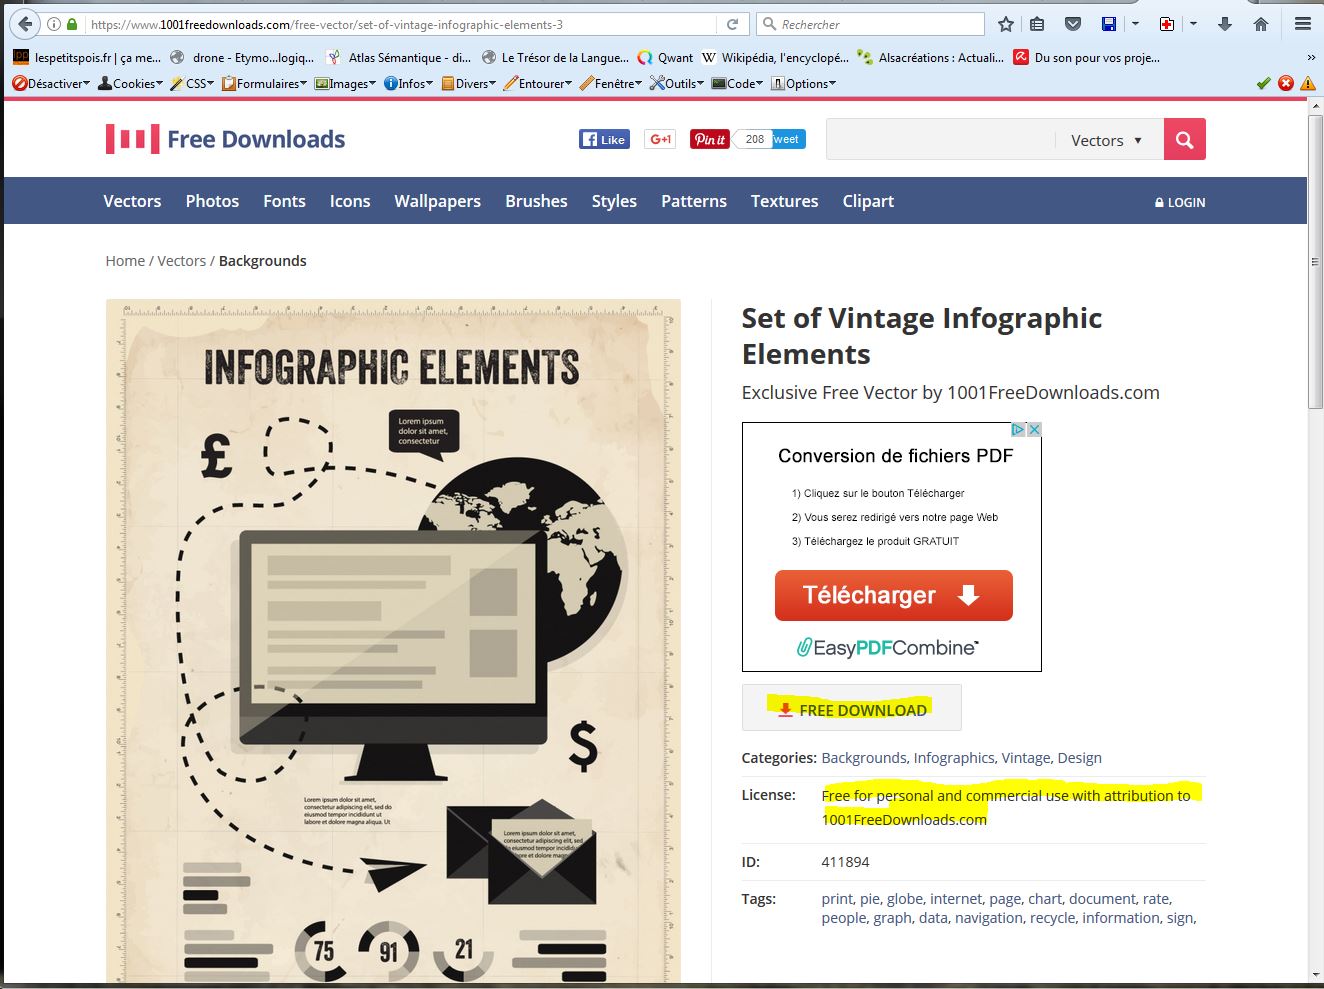This screenshot has width=1324, height=989.
Task: Bookmark page with the star icon
Action: 1006,24
